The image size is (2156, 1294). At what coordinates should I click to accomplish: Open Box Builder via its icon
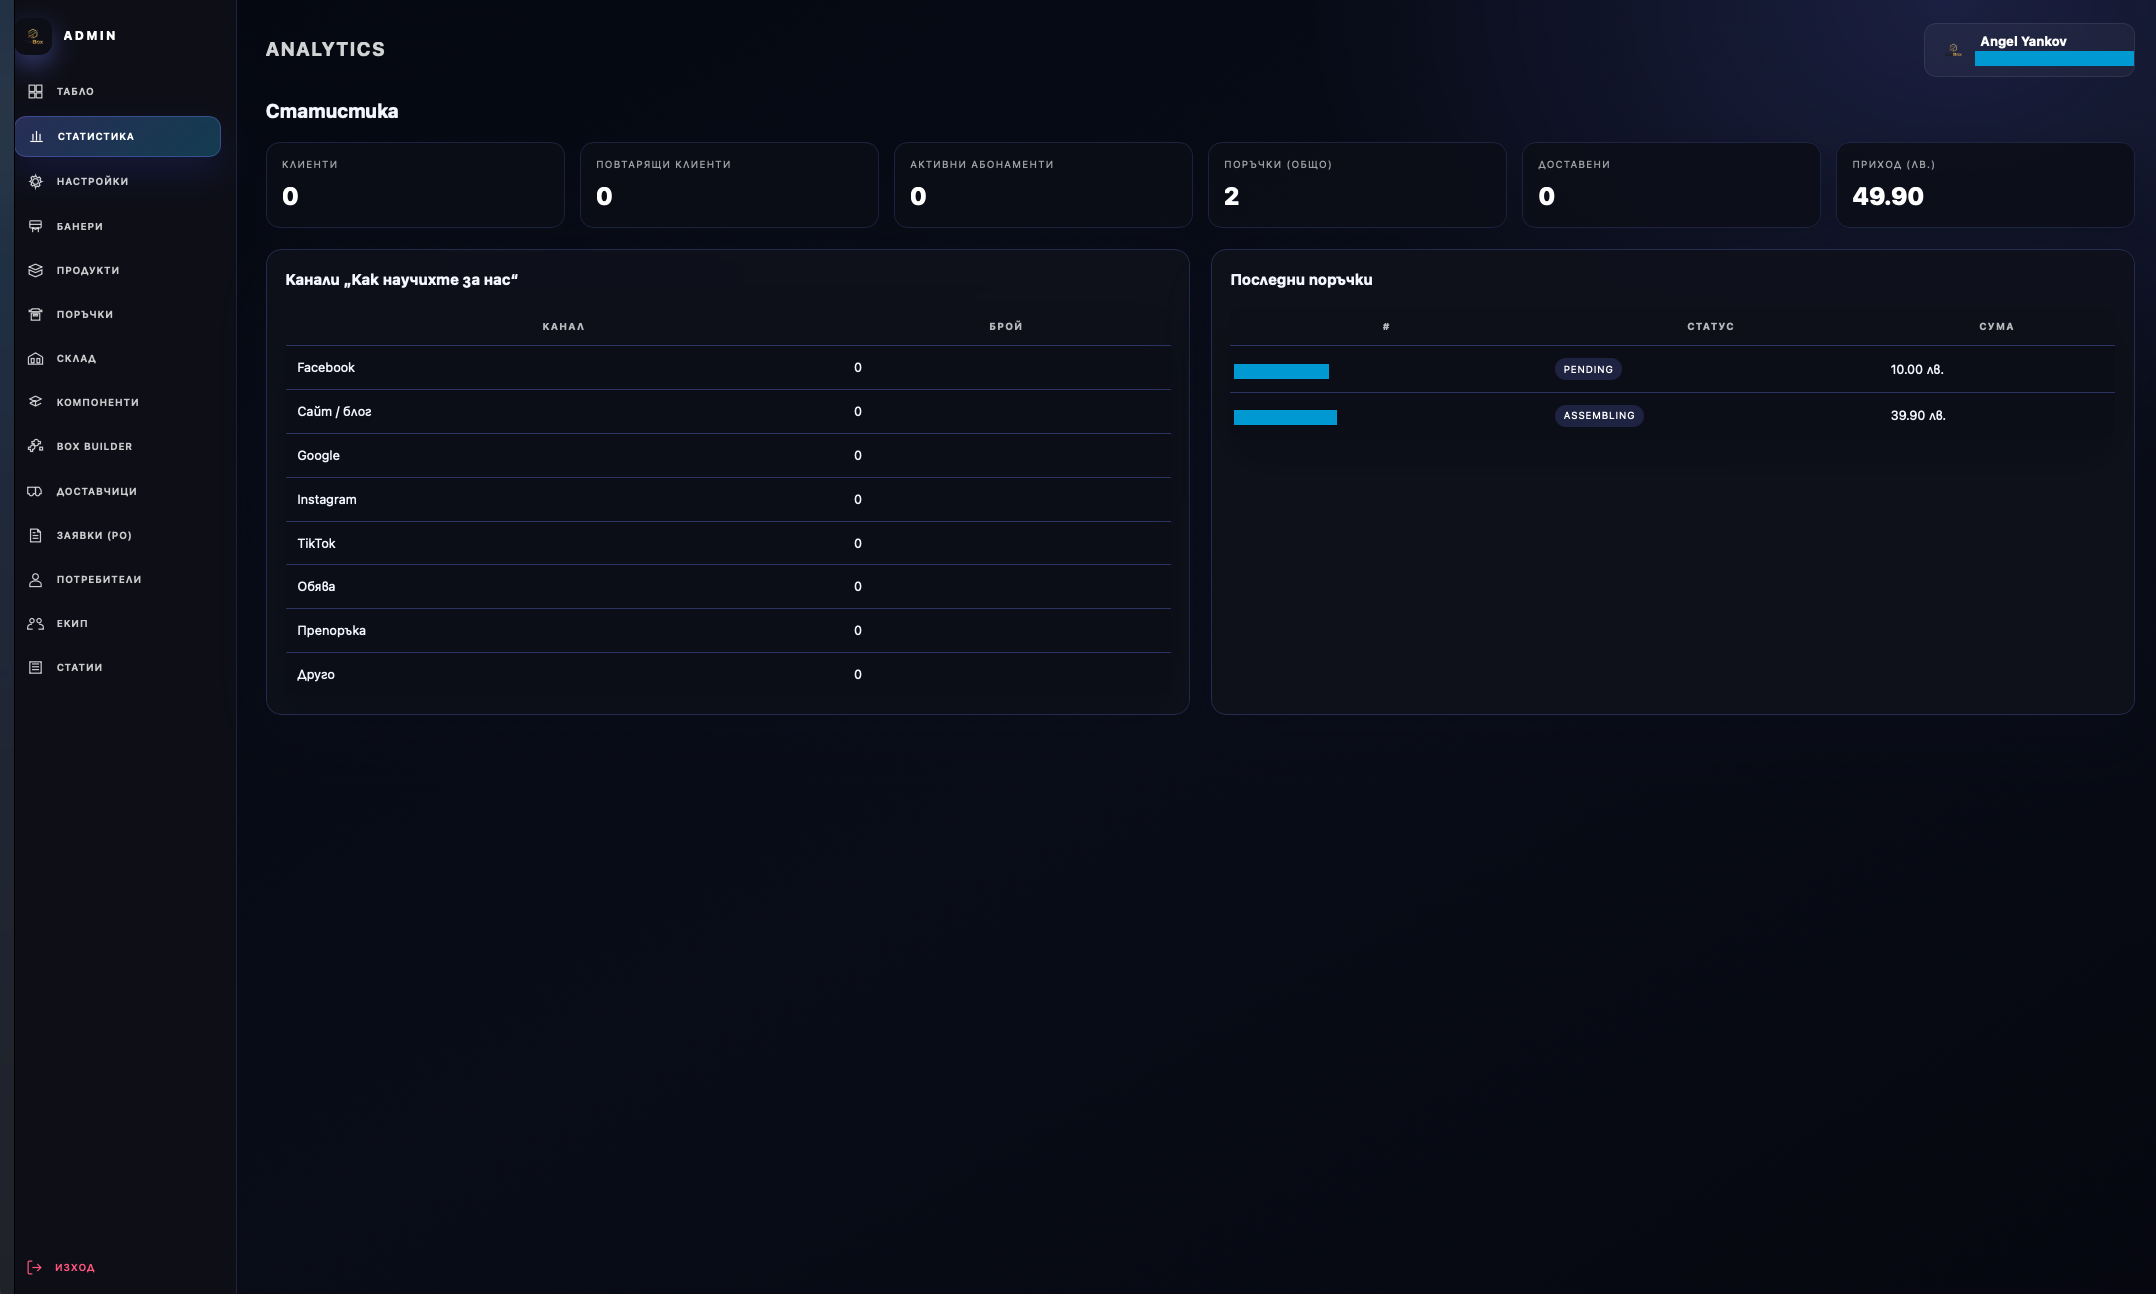(35, 446)
